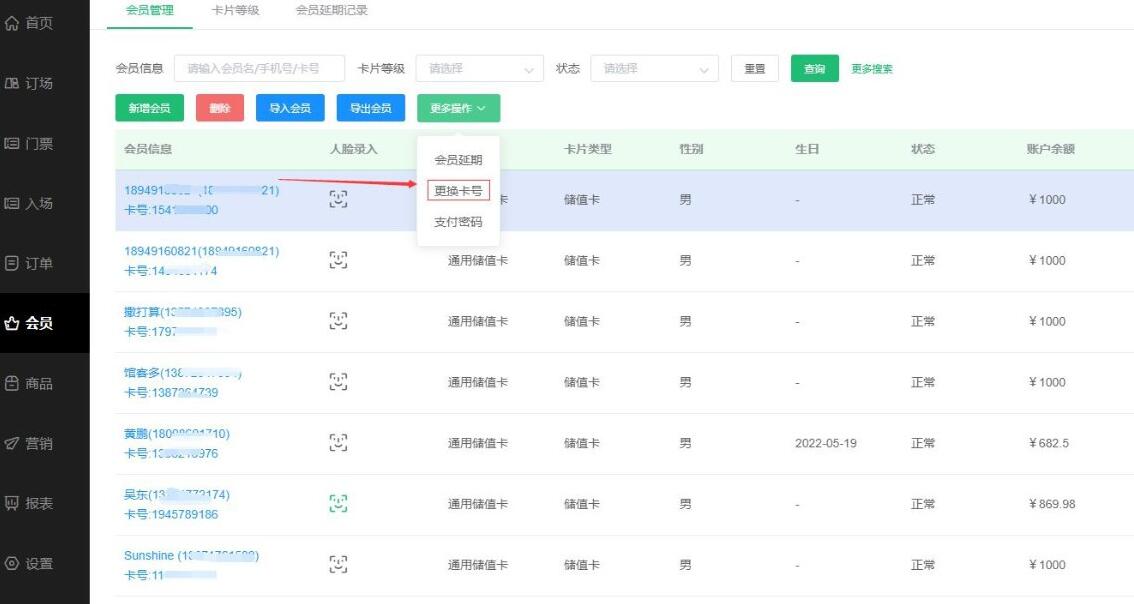1134x604 pixels.
Task: Open 门票 tickets sidebar item
Action: pos(30,143)
